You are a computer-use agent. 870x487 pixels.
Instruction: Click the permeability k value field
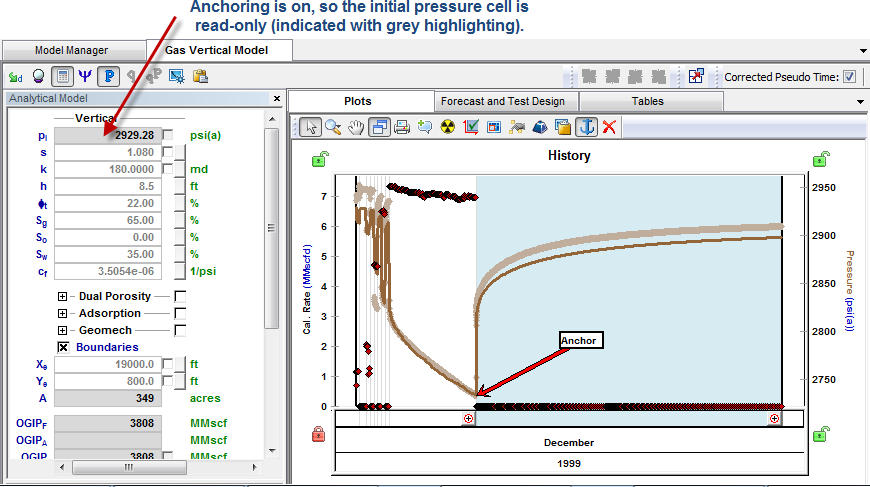(106, 169)
